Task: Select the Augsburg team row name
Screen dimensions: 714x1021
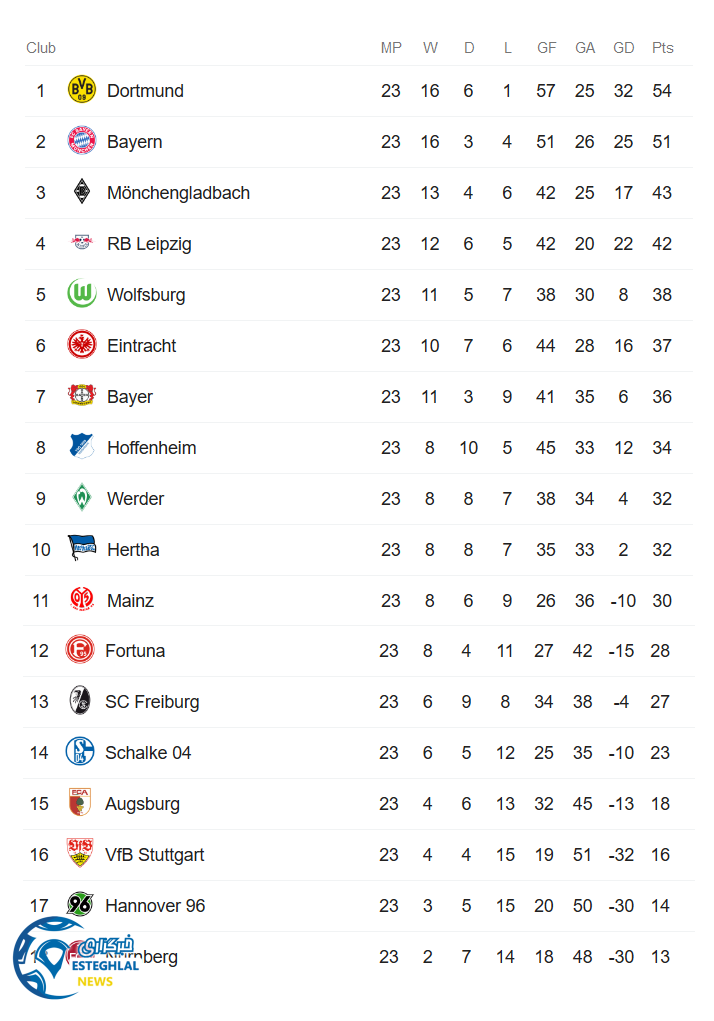Action: pyautogui.click(x=142, y=804)
